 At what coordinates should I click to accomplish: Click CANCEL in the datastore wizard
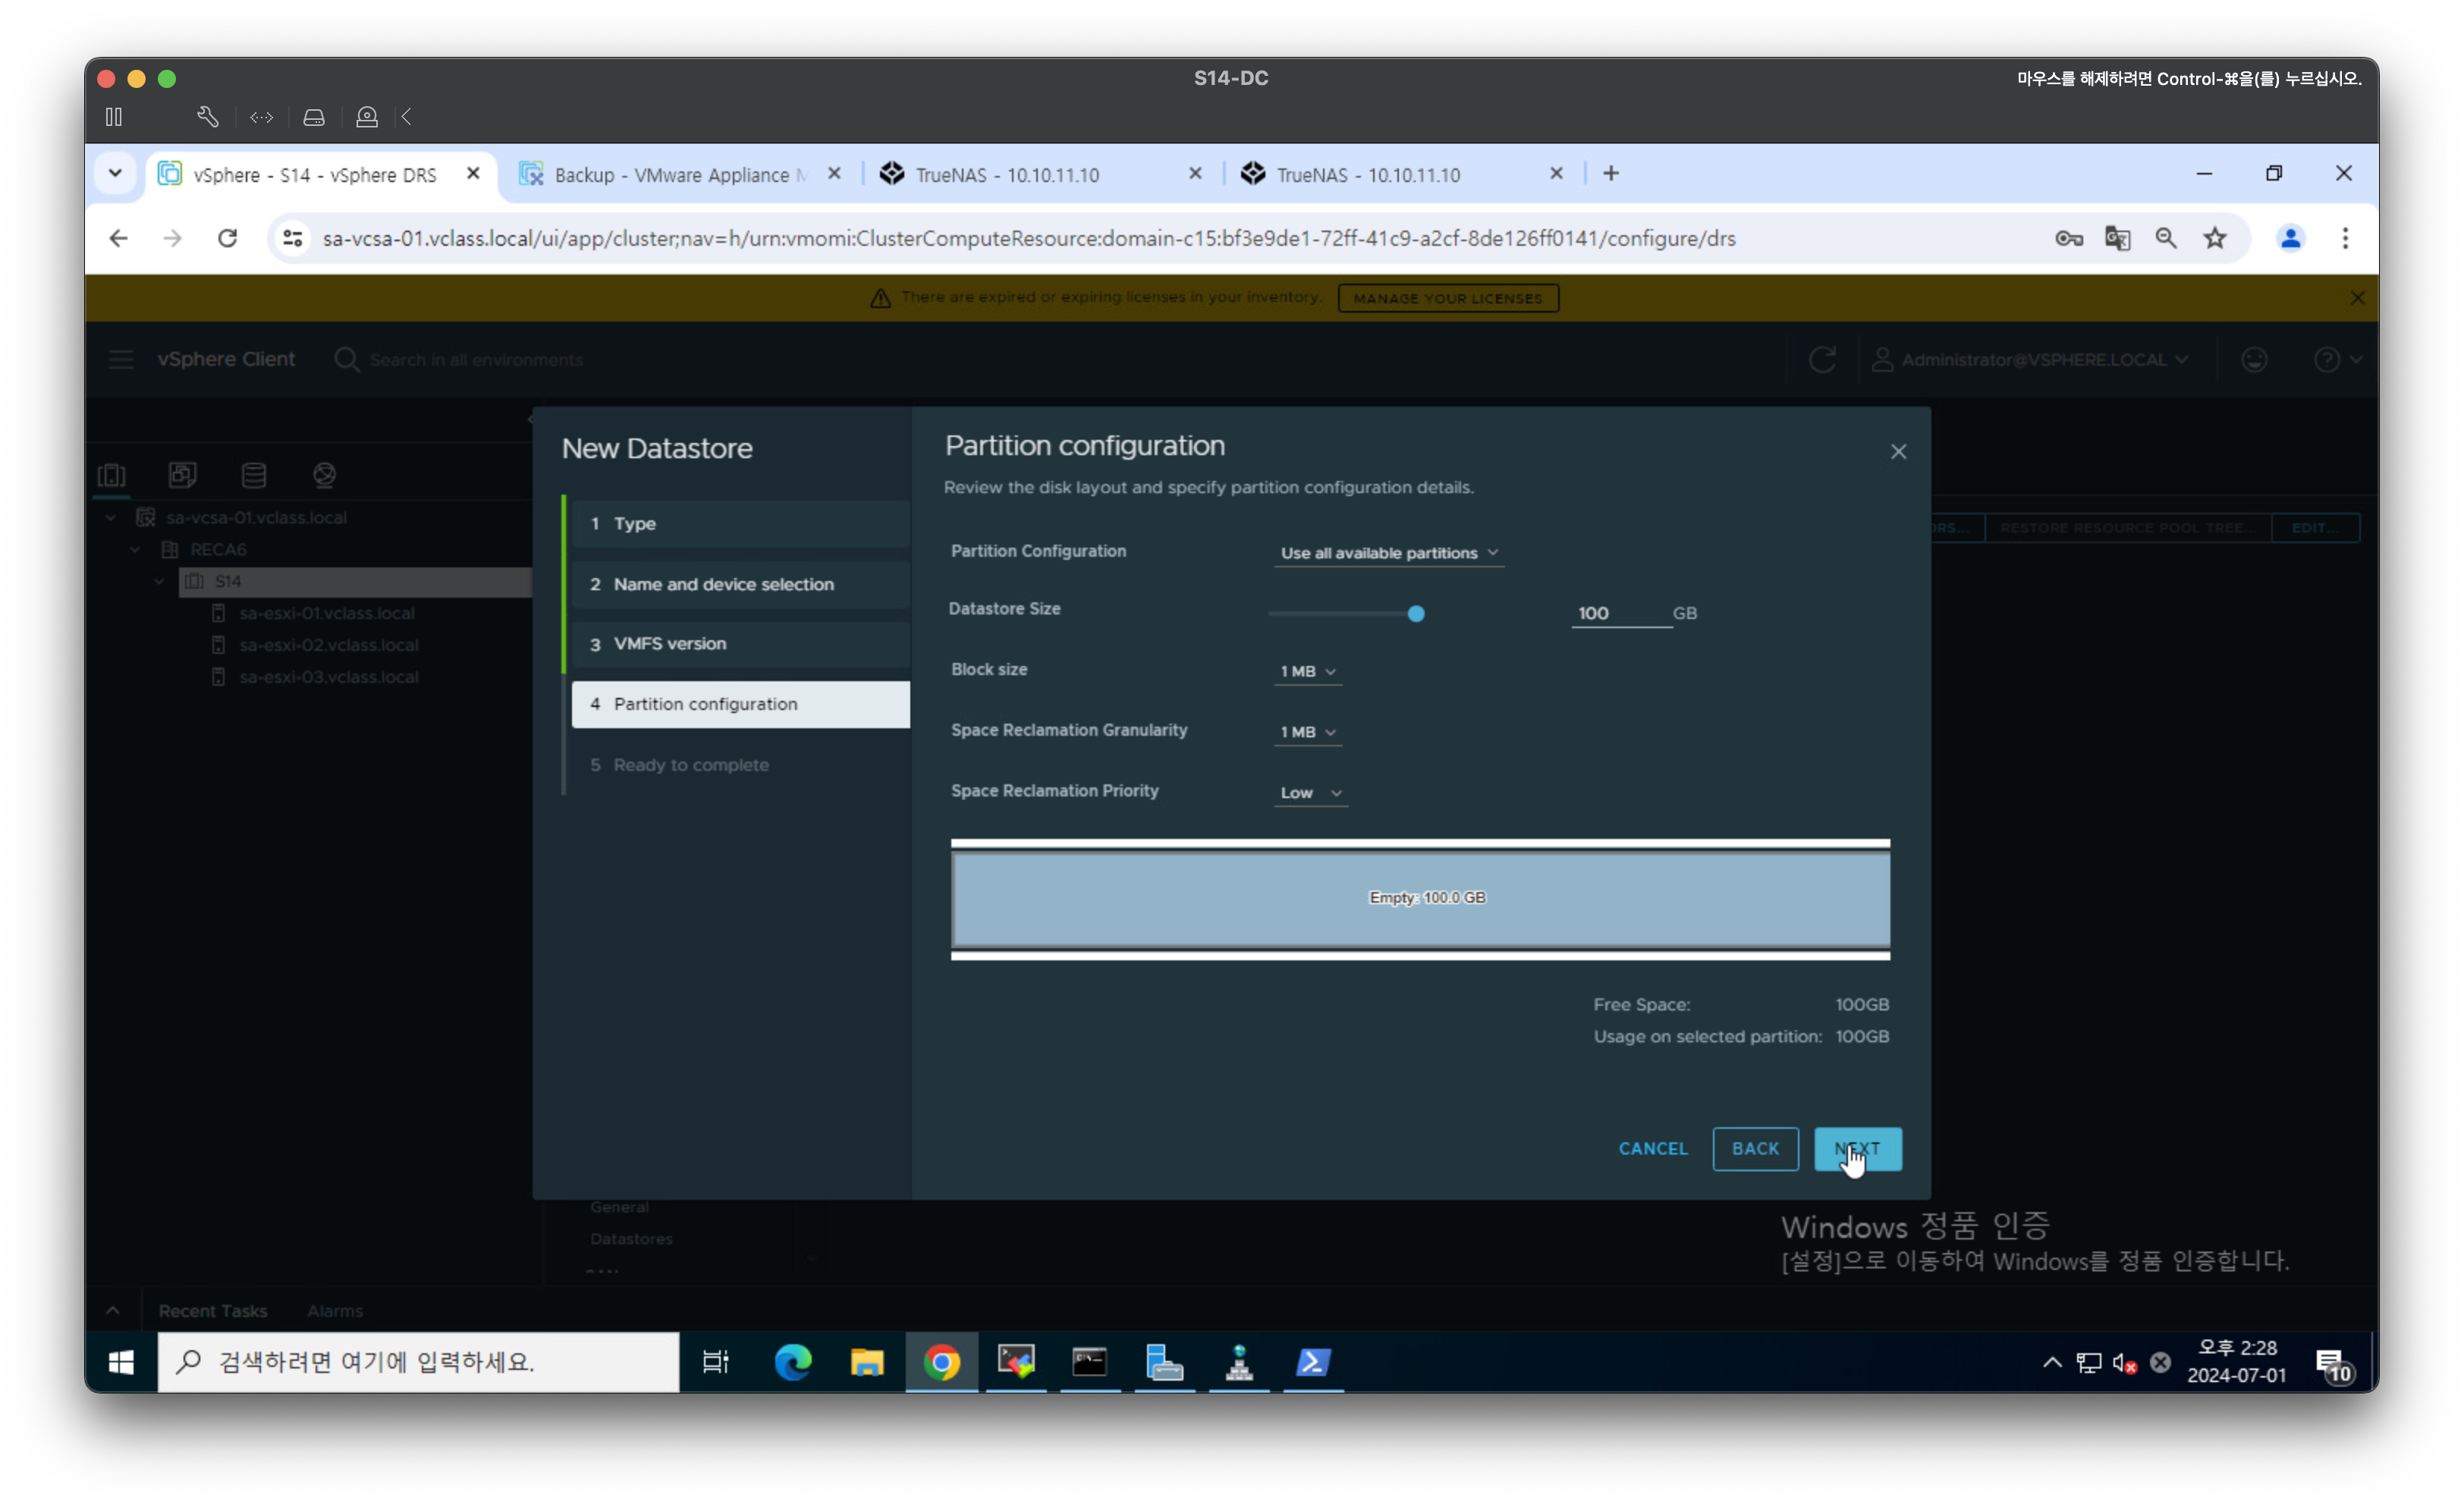(1652, 1149)
